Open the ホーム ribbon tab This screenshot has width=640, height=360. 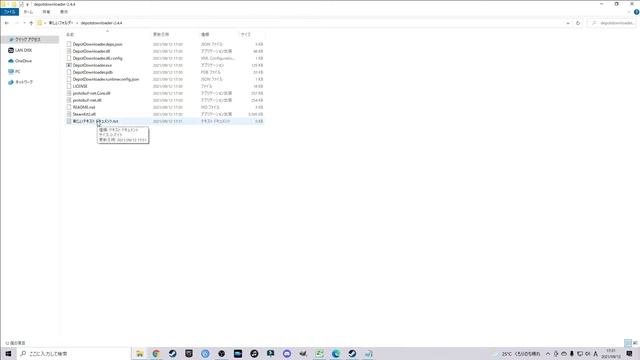[28, 12]
